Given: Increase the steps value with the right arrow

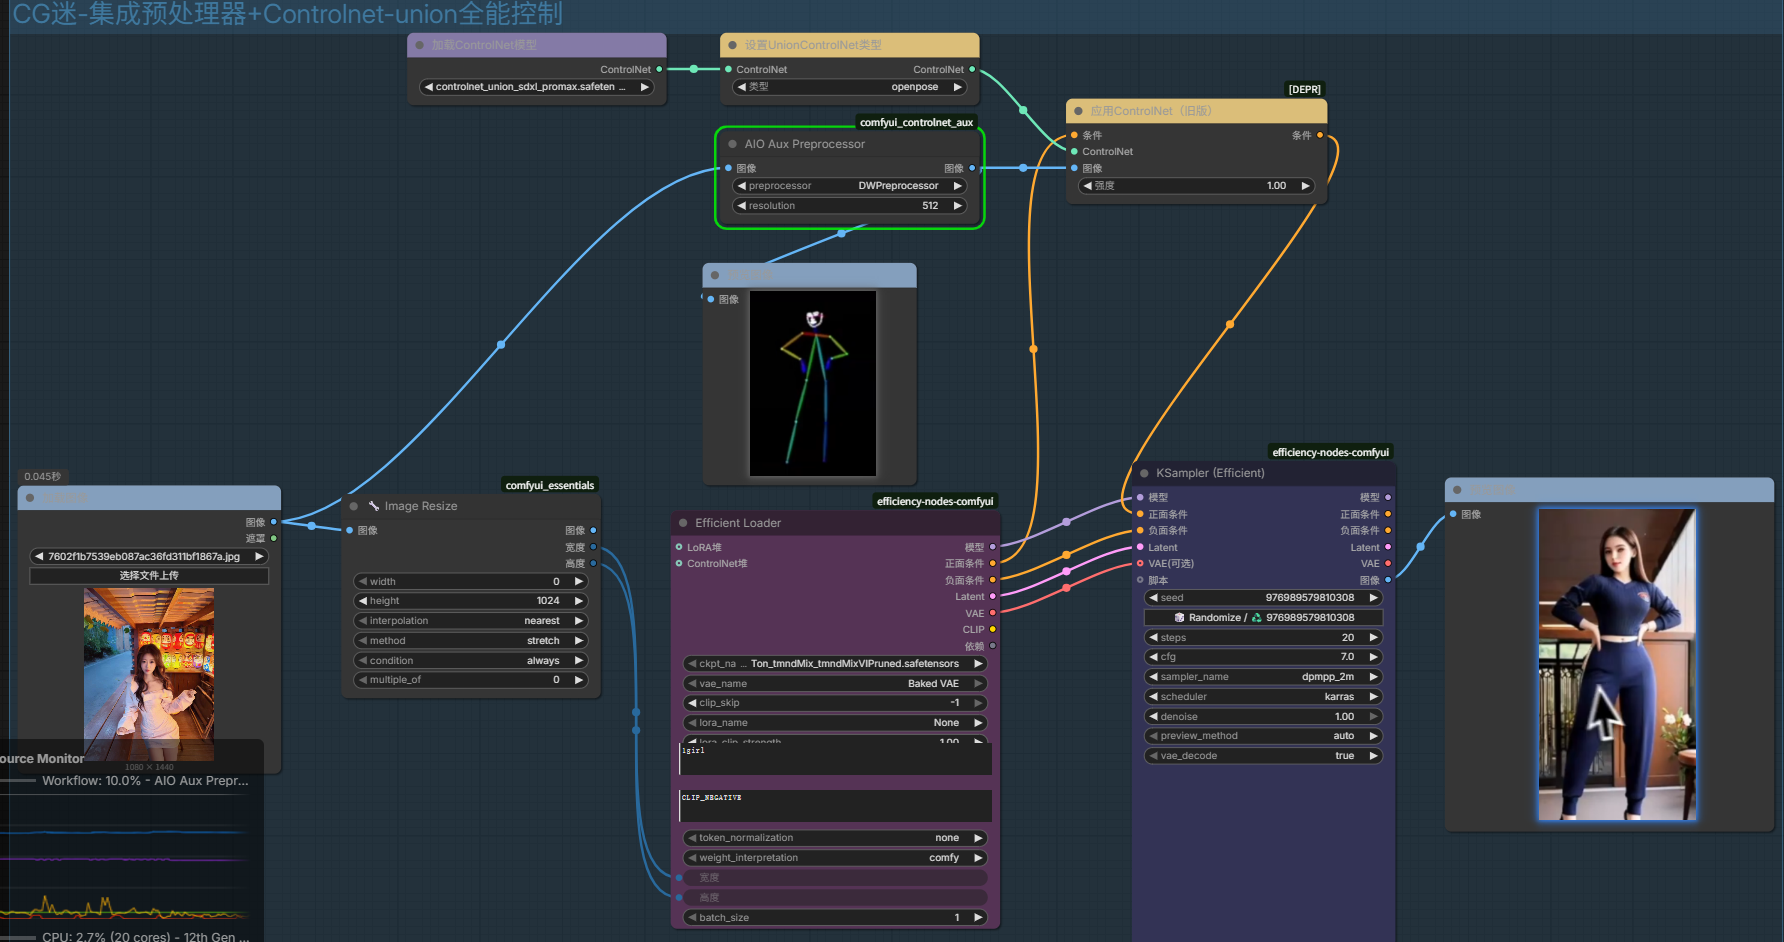Looking at the screenshot, I should point(1373,638).
